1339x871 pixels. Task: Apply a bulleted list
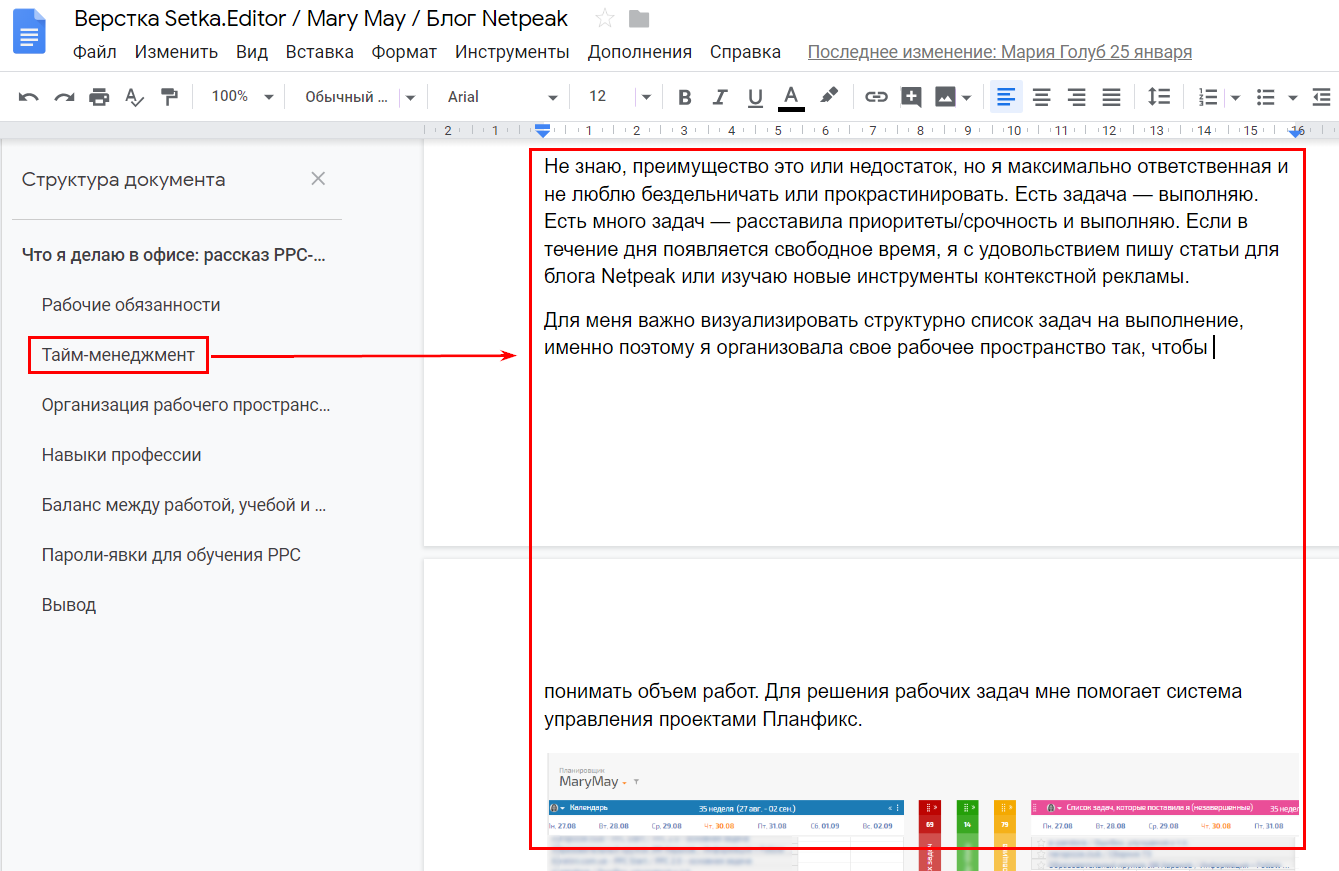pyautogui.click(x=1266, y=97)
